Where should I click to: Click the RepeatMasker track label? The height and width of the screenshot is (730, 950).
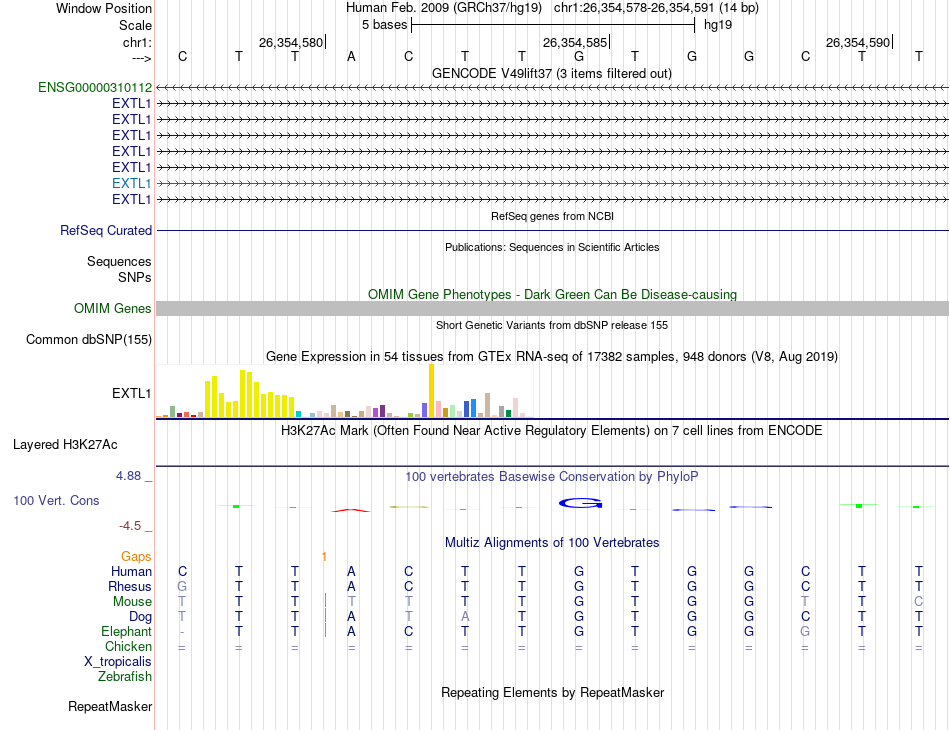click(x=110, y=707)
